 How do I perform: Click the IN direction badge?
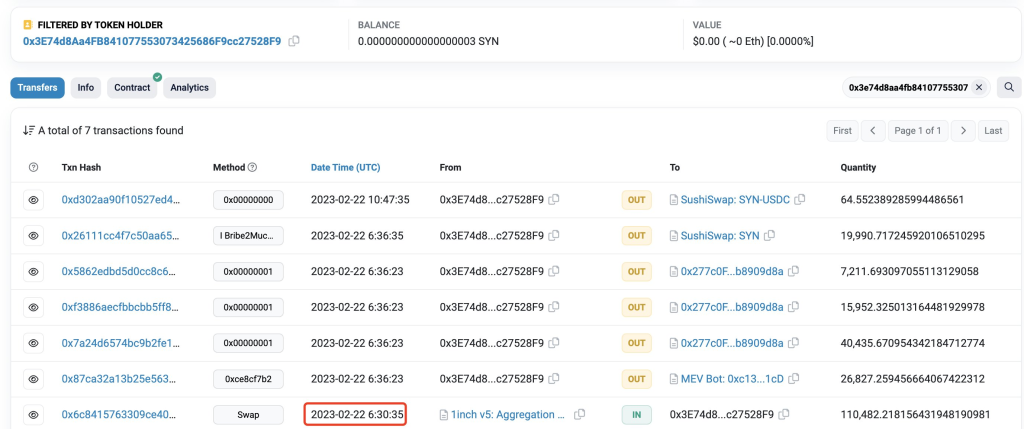click(636, 415)
